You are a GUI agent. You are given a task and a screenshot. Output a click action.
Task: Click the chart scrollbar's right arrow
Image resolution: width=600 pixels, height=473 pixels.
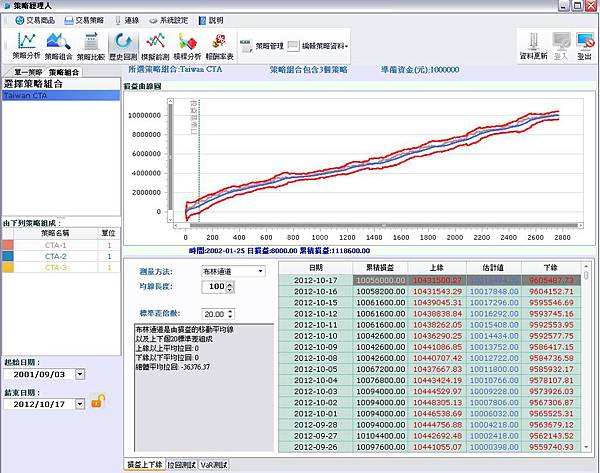pyautogui.click(x=580, y=225)
